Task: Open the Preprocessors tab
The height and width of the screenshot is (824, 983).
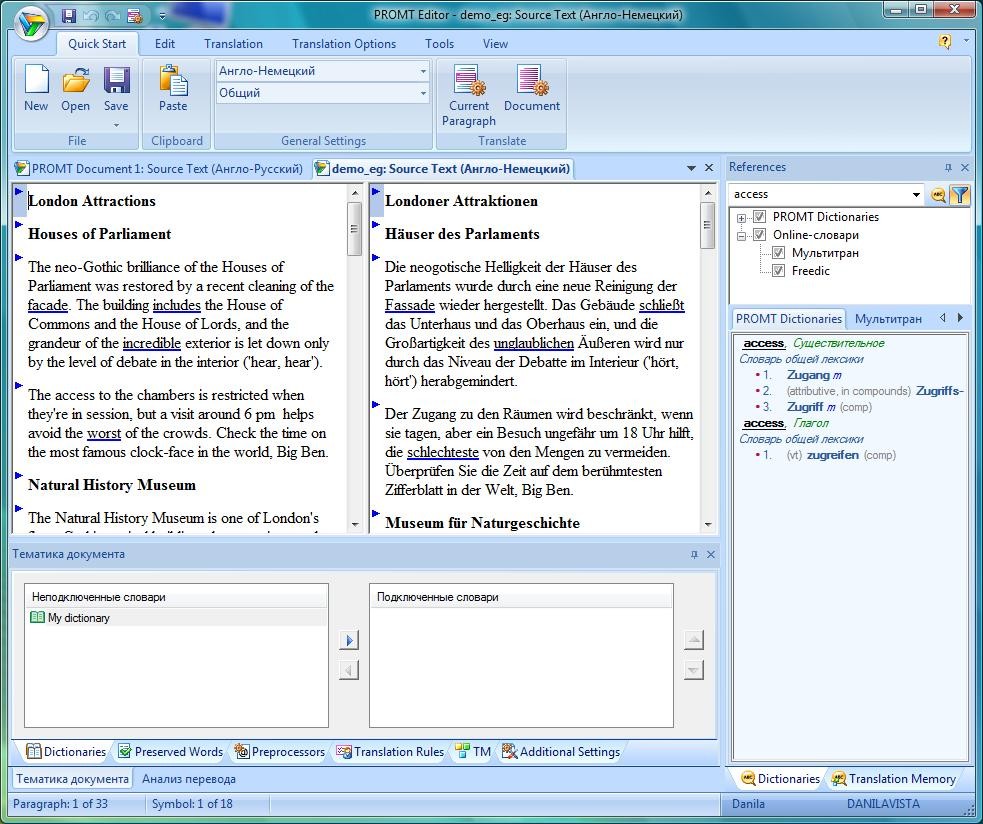Action: [280, 751]
